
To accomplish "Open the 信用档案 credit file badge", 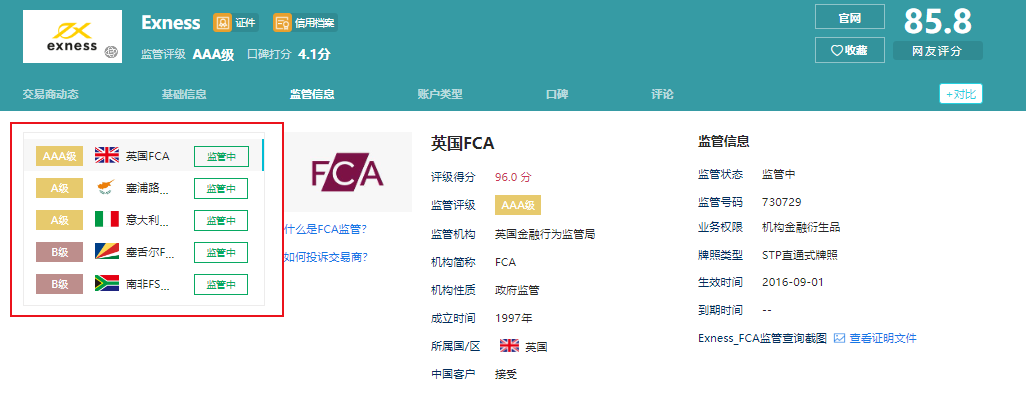I will coord(305,23).
